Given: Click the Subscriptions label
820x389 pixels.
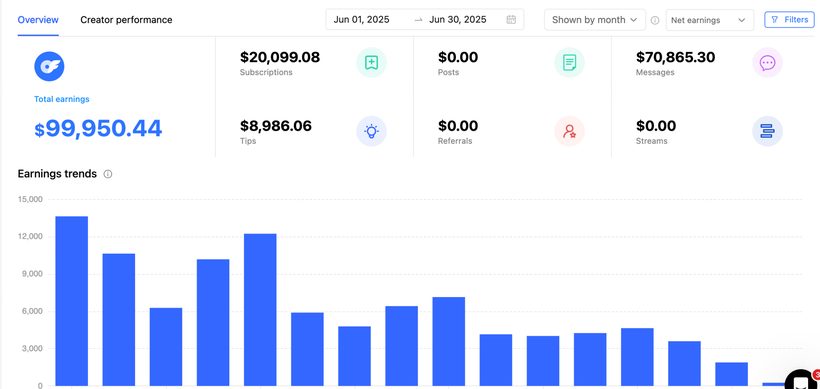Looking at the screenshot, I should tap(266, 72).
